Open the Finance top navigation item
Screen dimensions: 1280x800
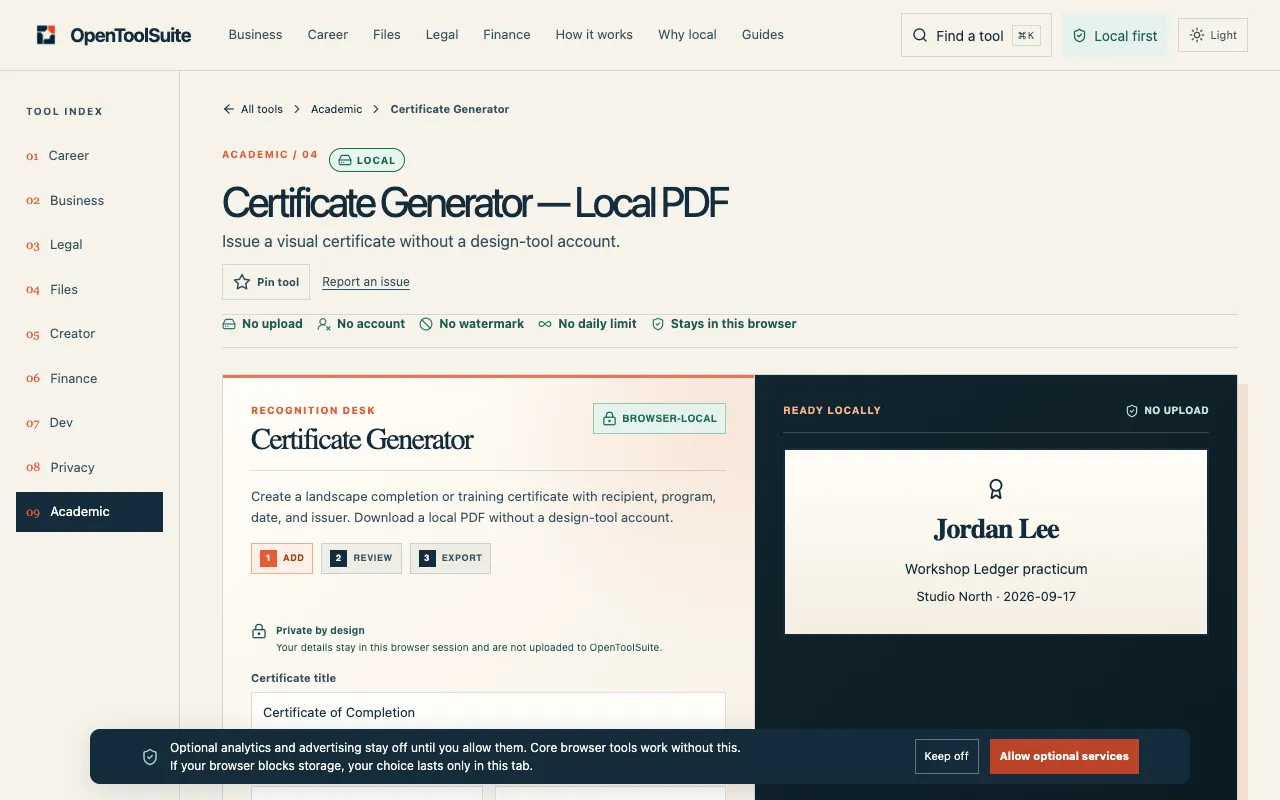tap(507, 34)
